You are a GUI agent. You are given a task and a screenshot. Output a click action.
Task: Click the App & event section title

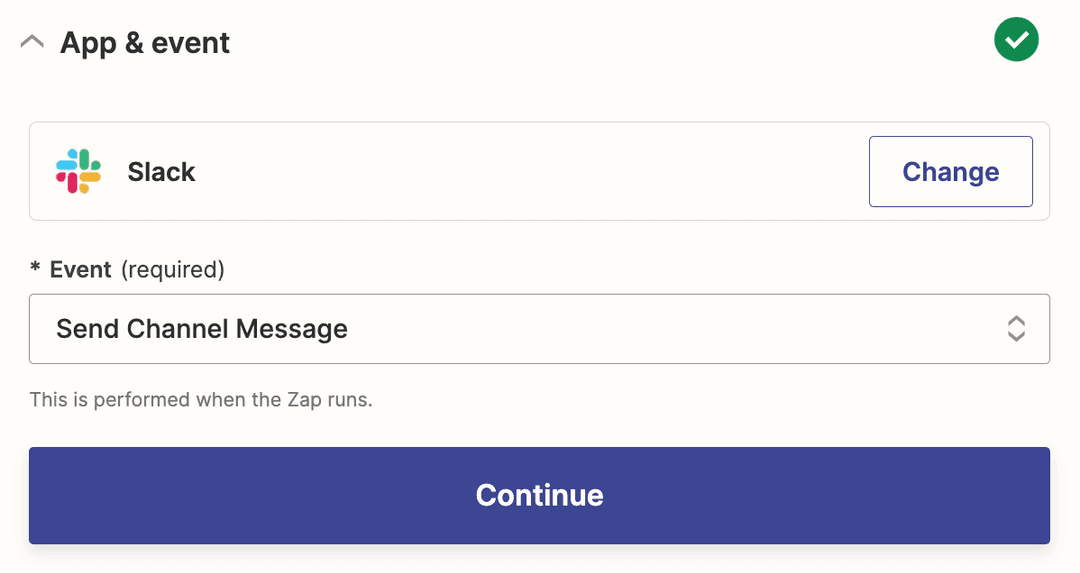145,43
